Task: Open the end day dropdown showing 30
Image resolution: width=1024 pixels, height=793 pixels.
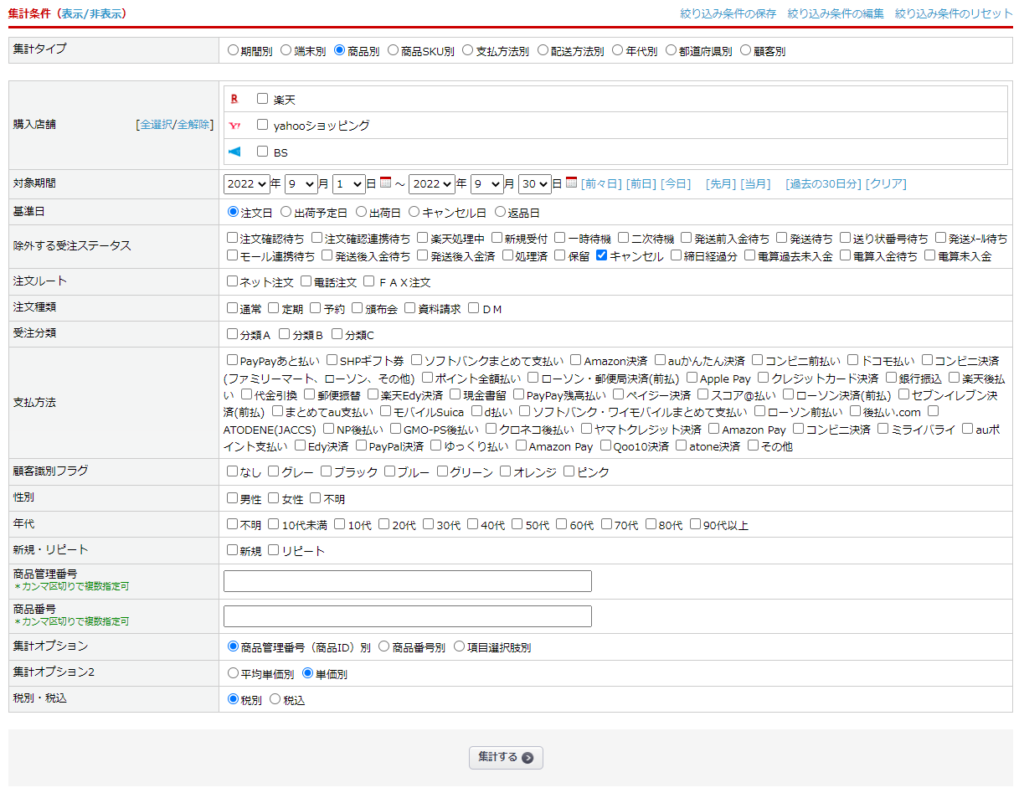Action: pyautogui.click(x=535, y=184)
